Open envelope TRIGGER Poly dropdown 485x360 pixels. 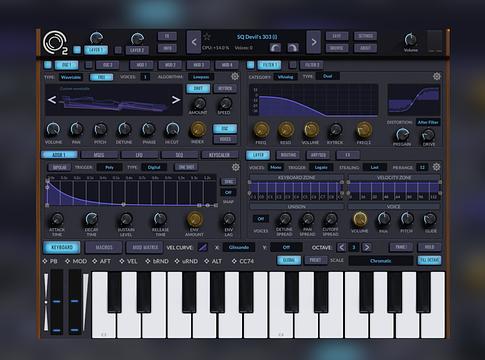tap(109, 167)
